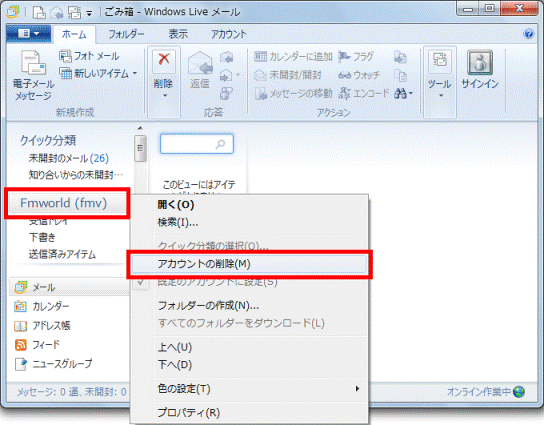The width and height of the screenshot is (544, 425).
Task: Click the Flag (フラグ) icon
Action: coord(344,56)
